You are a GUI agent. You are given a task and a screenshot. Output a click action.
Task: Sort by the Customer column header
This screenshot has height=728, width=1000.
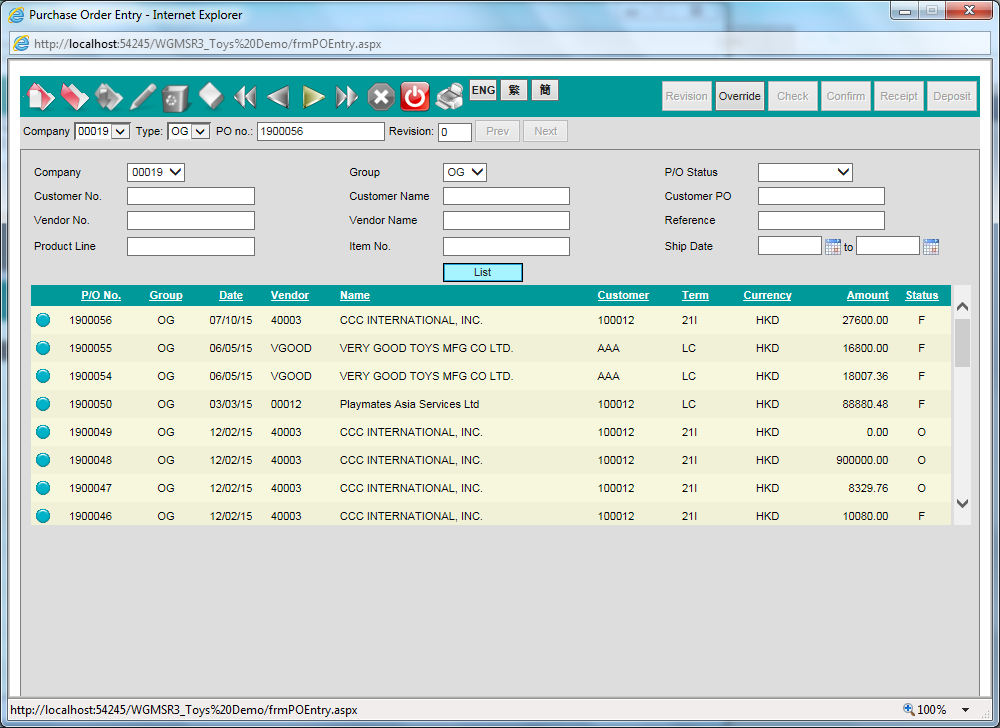pyautogui.click(x=623, y=295)
